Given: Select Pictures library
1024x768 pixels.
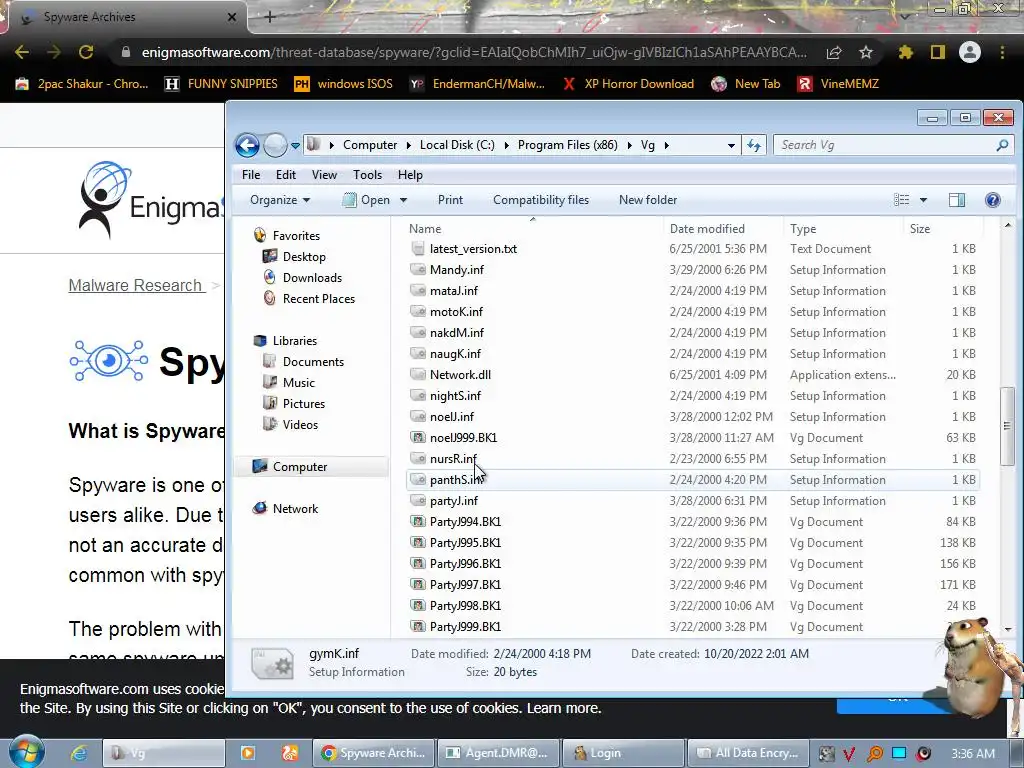Looking at the screenshot, I should 304,404.
